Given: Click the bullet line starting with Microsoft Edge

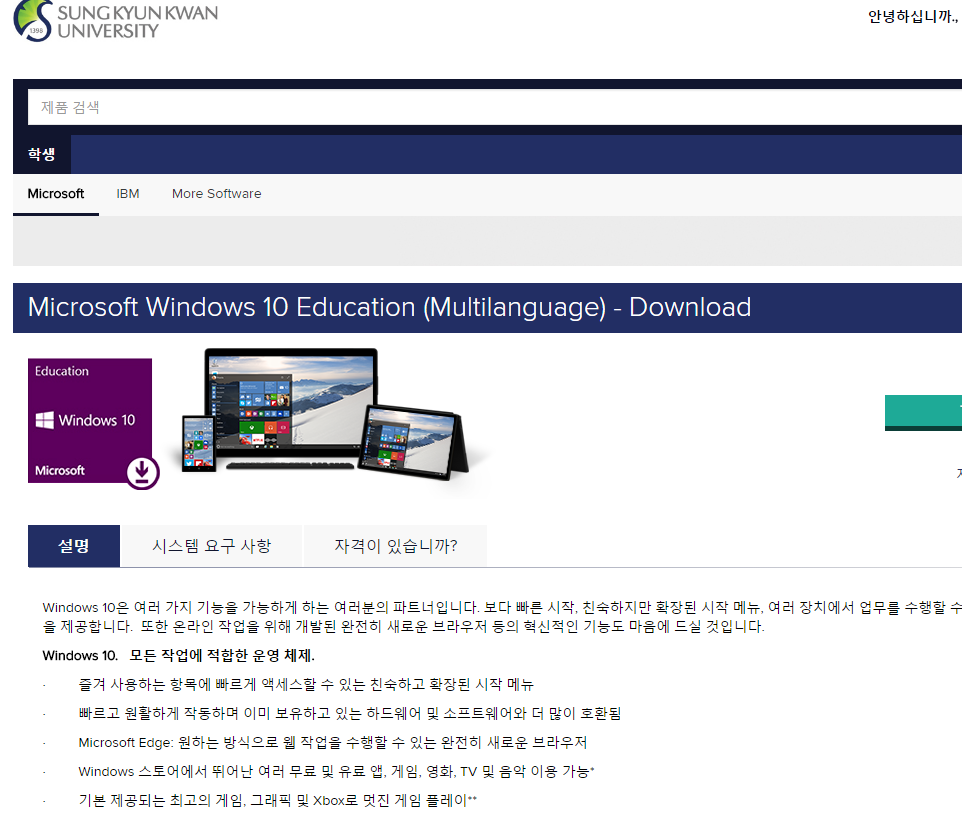Looking at the screenshot, I should coord(333,743).
